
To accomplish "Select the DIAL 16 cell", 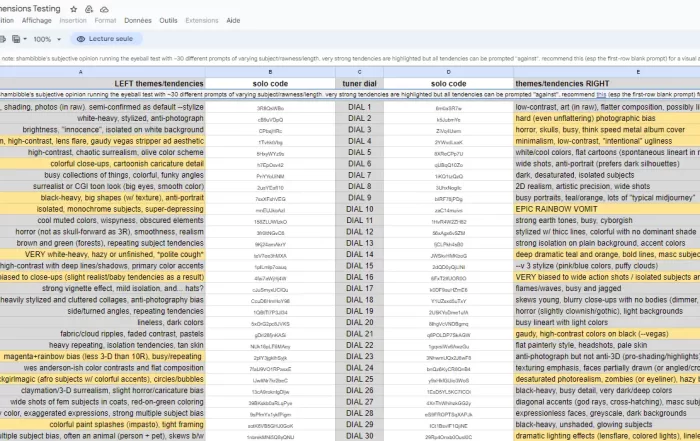I will pyautogui.click(x=359, y=277).
